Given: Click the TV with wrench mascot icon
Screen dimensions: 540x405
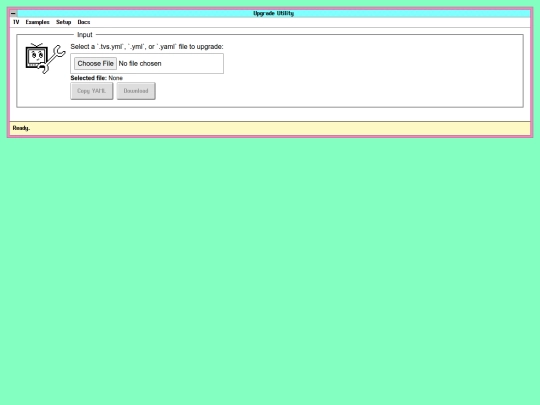Looking at the screenshot, I should click(x=45, y=58).
